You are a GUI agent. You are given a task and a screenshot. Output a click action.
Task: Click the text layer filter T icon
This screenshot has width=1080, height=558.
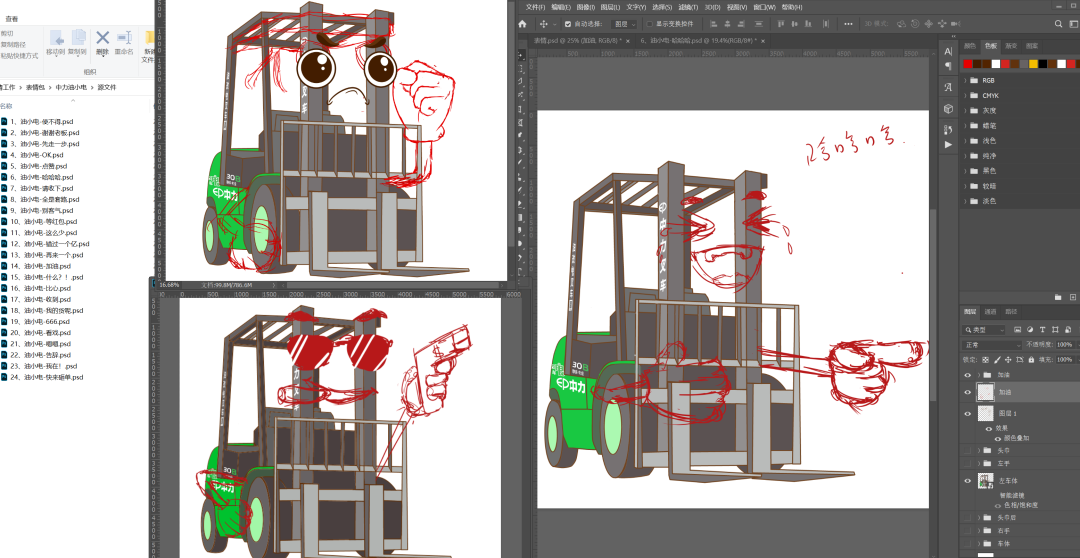tap(1042, 329)
